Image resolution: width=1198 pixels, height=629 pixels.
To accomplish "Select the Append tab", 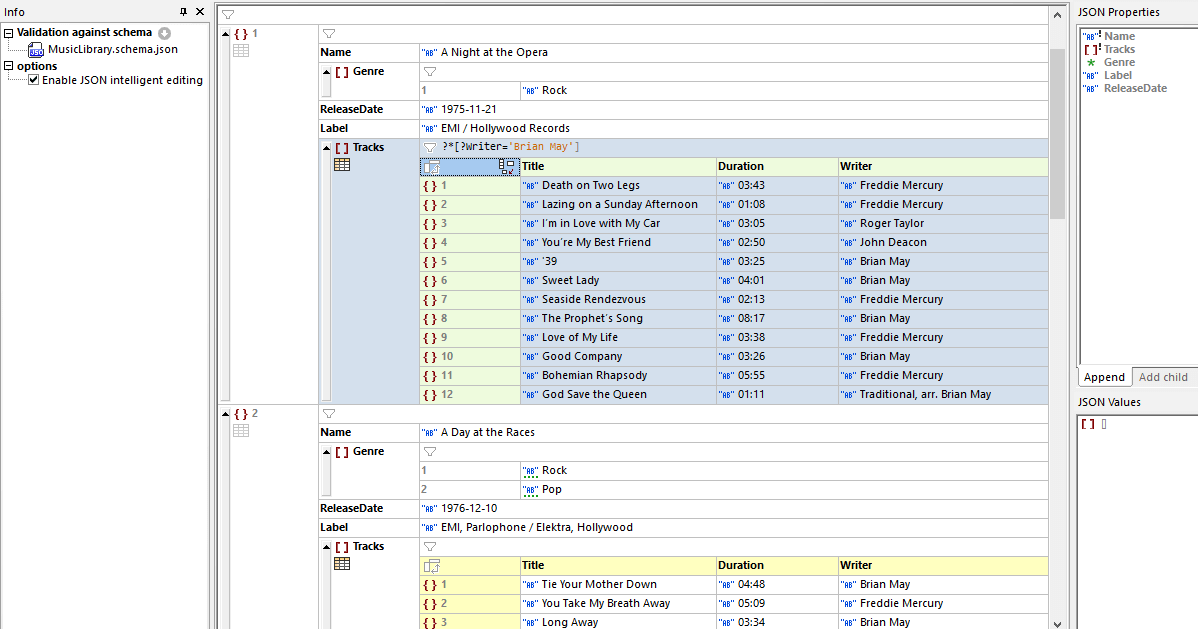I will 1104,377.
